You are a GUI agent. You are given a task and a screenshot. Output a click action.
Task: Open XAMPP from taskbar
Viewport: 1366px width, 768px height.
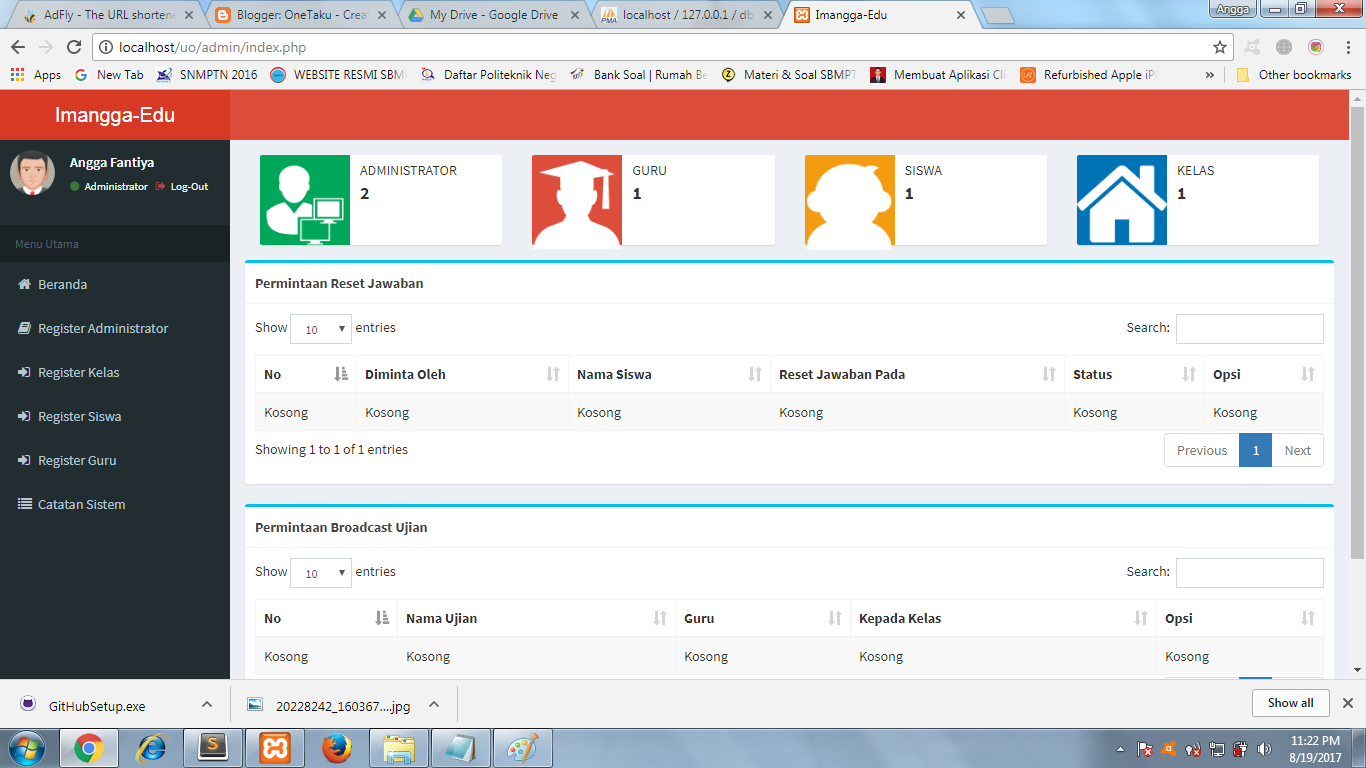pyautogui.click(x=275, y=748)
